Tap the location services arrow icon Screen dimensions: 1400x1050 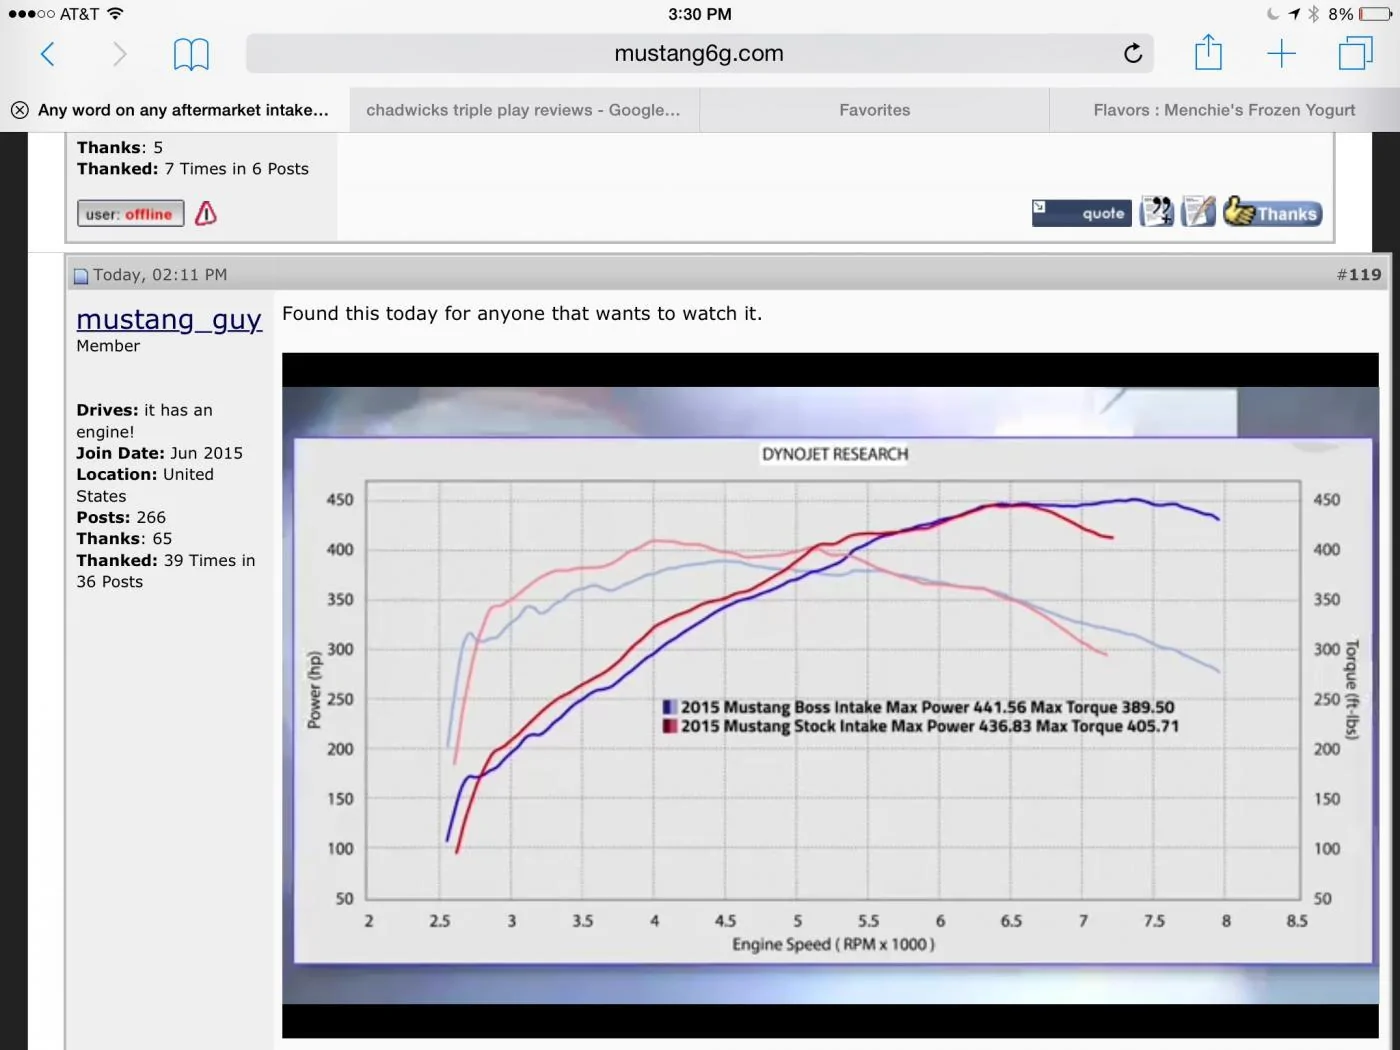click(1294, 14)
